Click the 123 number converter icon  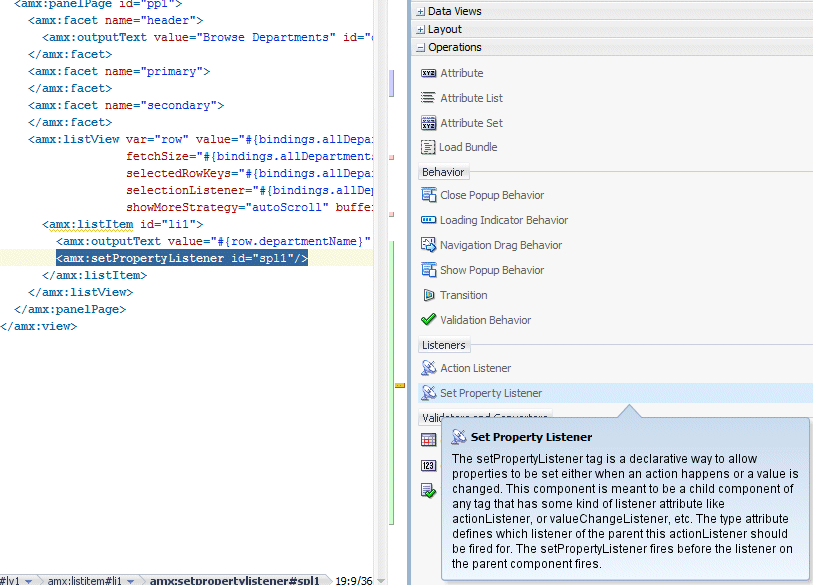tap(428, 465)
